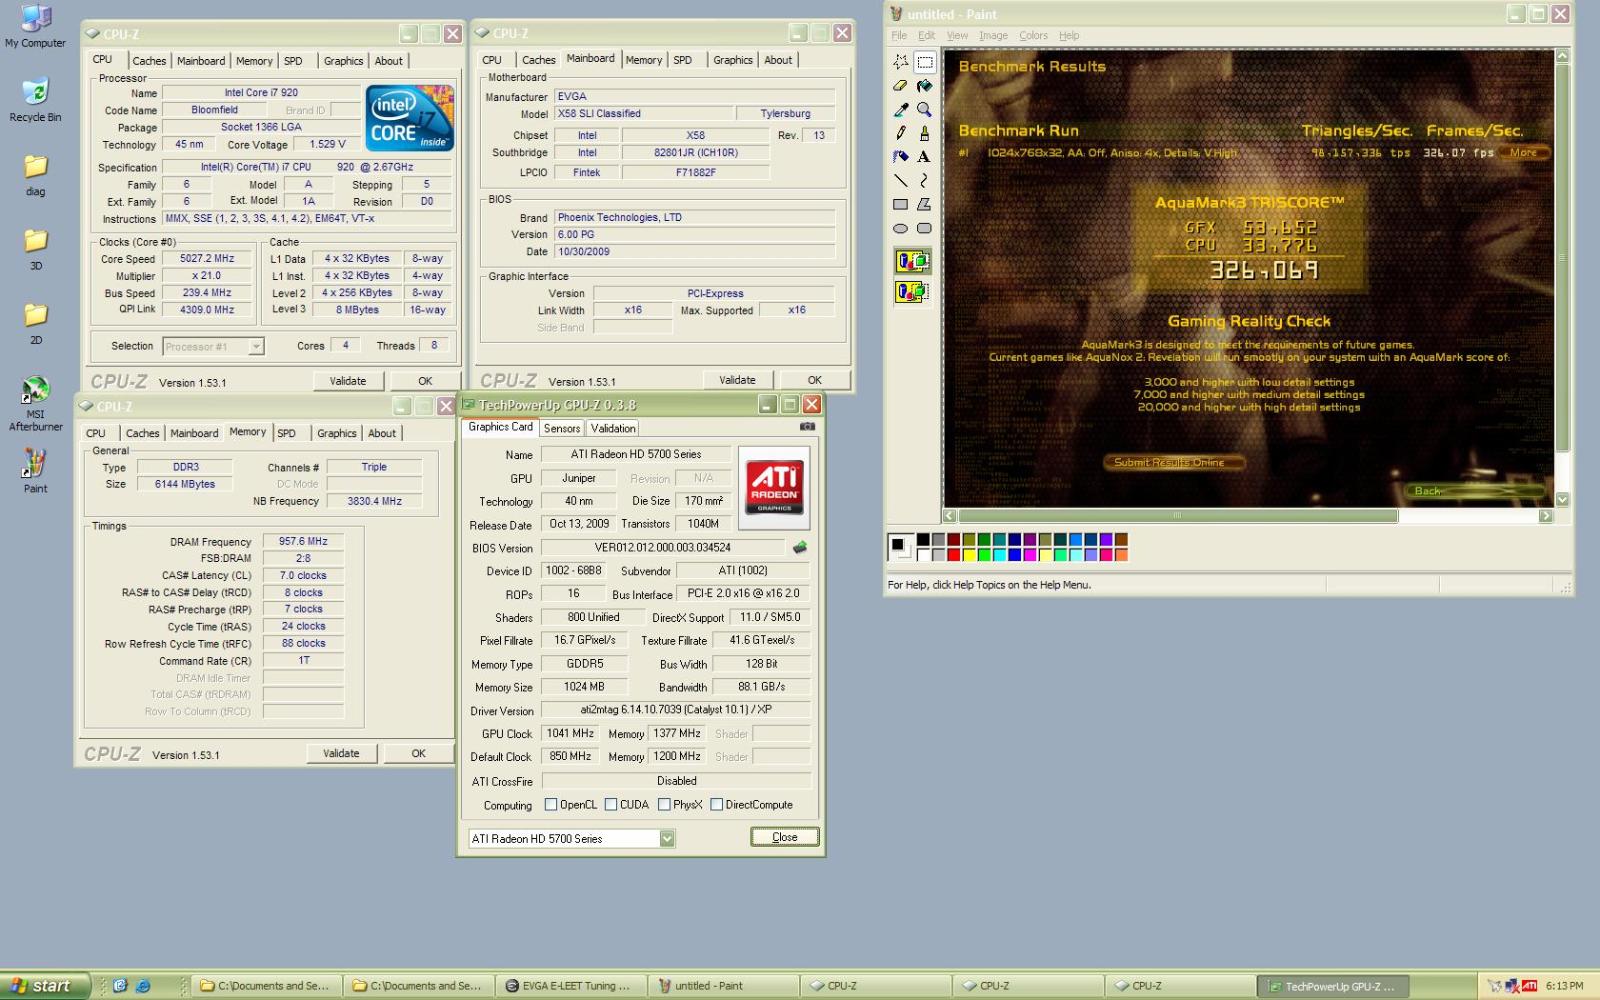Select the bright green color swatch
The width and height of the screenshot is (1600, 1000).
coord(984,555)
